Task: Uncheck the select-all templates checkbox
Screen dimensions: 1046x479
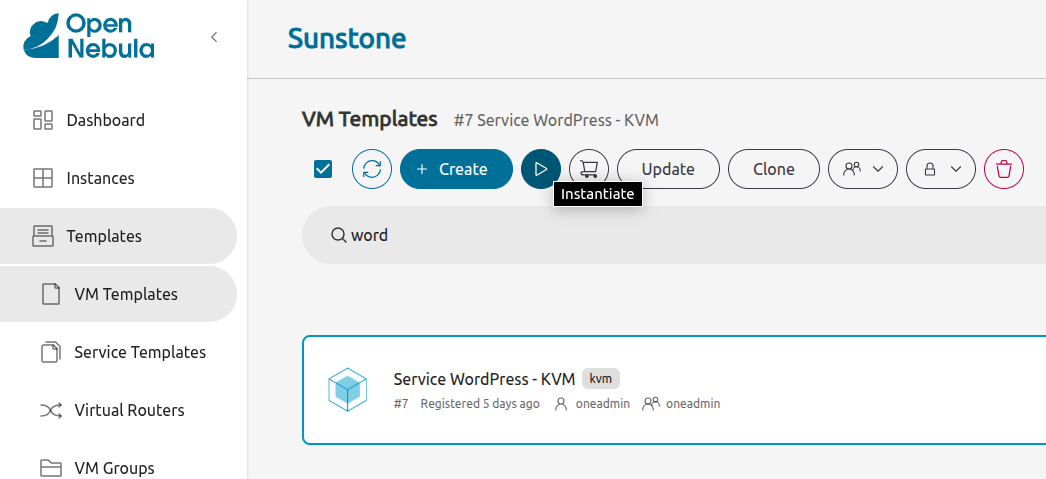Action: (323, 169)
